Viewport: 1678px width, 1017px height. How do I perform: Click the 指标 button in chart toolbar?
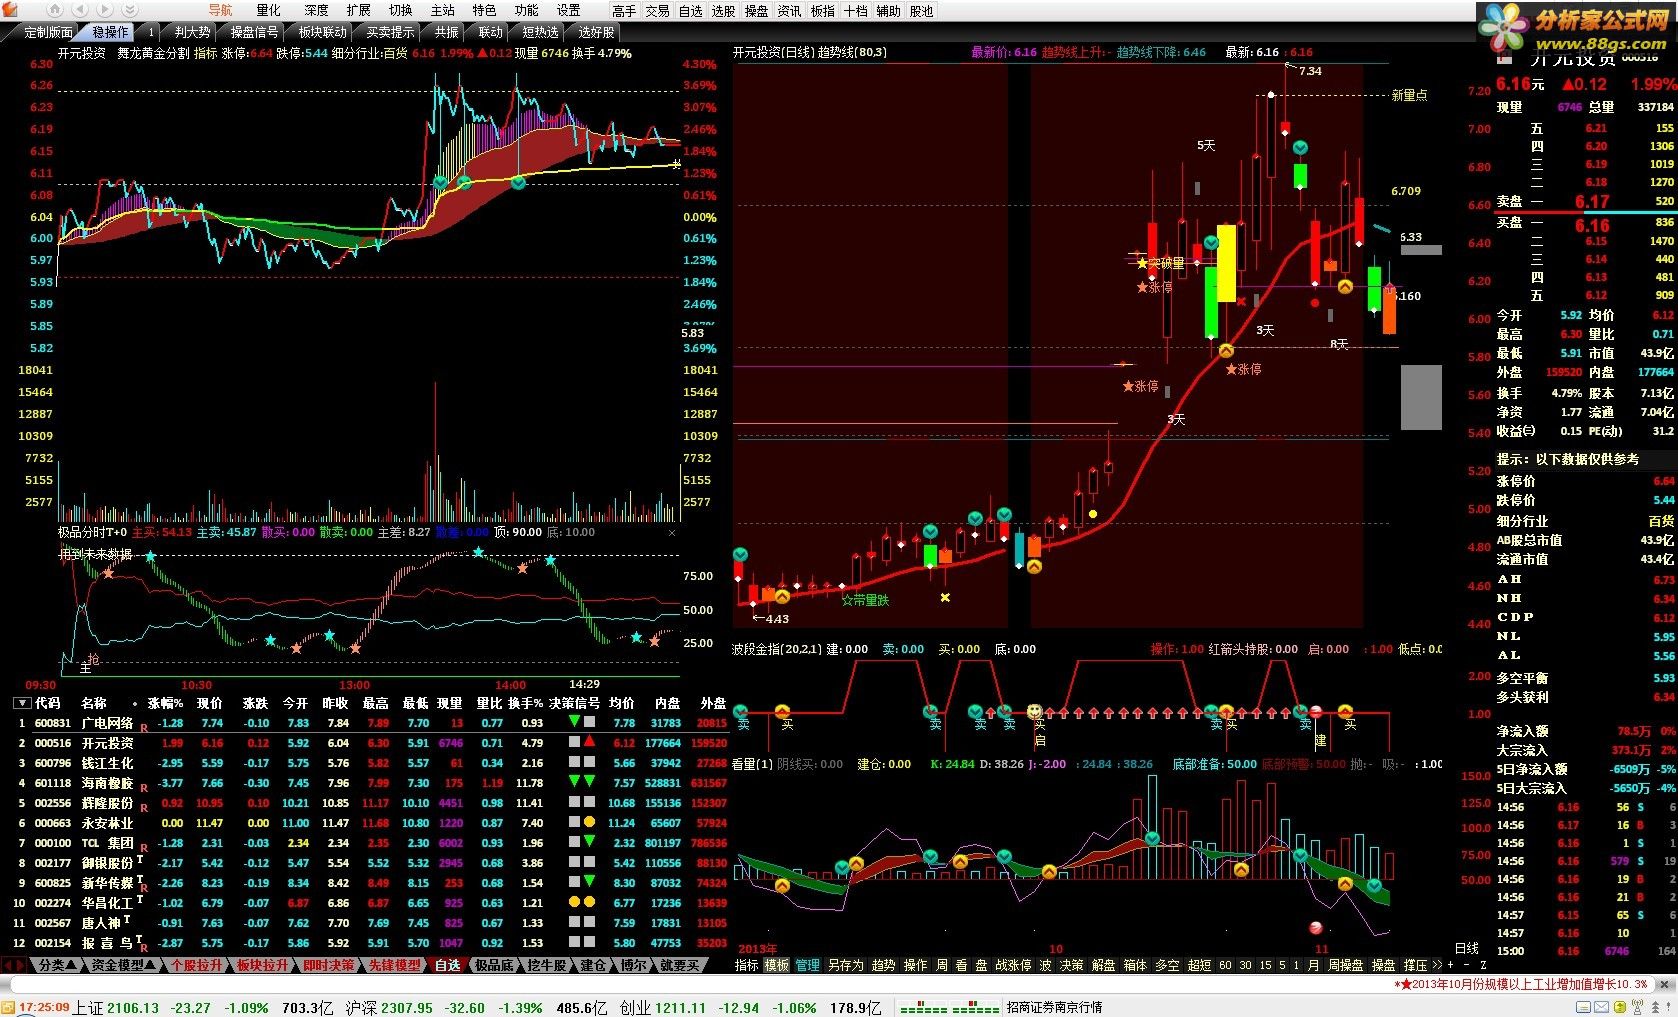[747, 965]
